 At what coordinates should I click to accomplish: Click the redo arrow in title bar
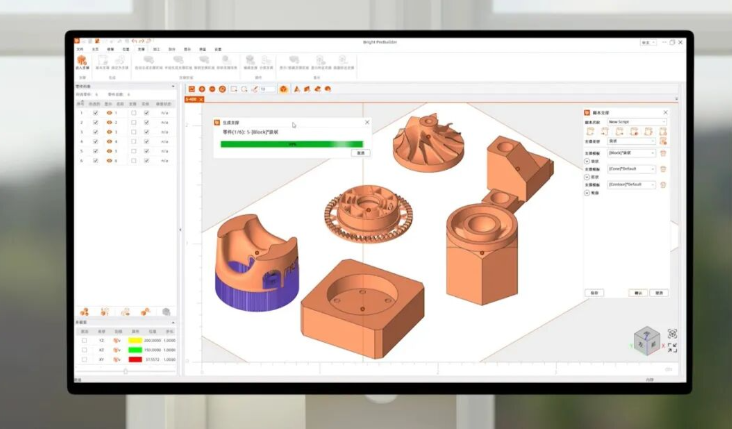click(x=142, y=42)
